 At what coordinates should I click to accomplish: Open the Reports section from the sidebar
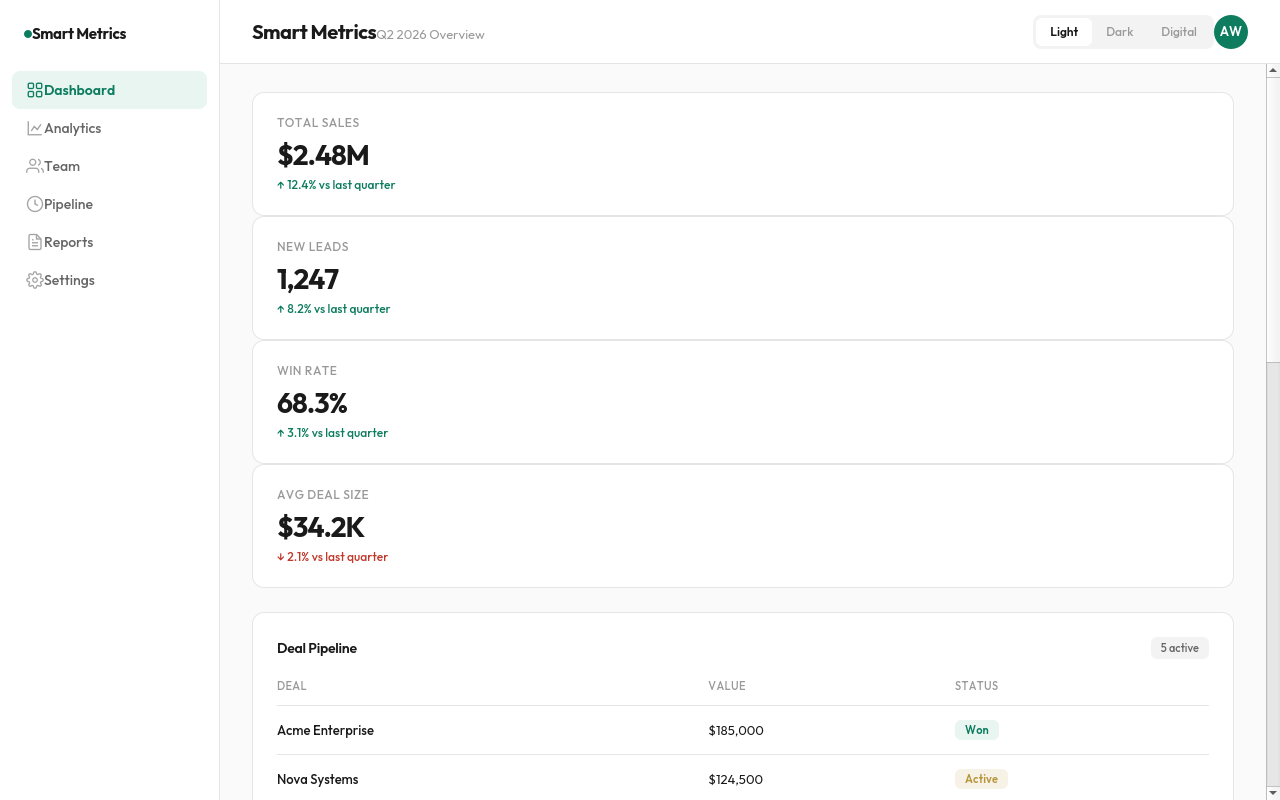pos(69,242)
